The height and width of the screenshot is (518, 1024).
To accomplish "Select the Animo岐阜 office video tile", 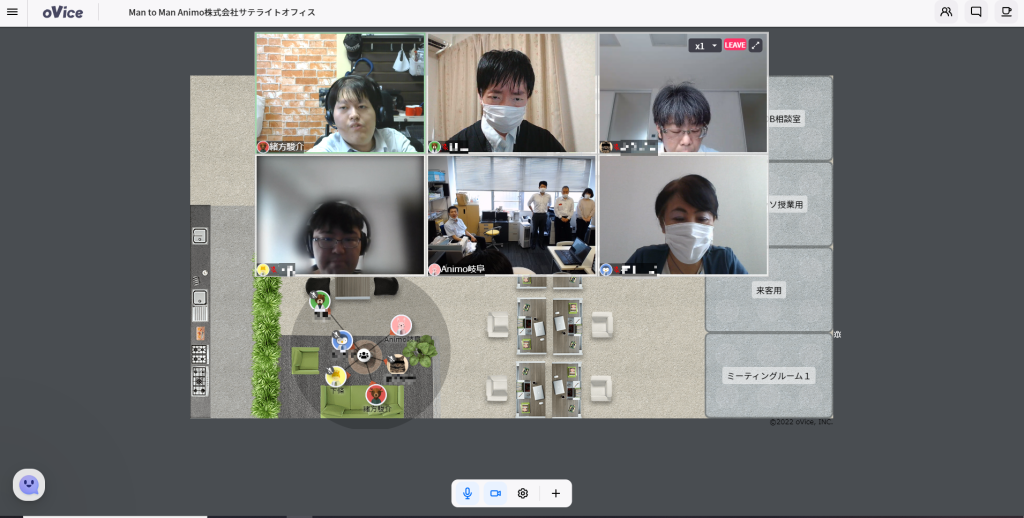I will (x=512, y=215).
